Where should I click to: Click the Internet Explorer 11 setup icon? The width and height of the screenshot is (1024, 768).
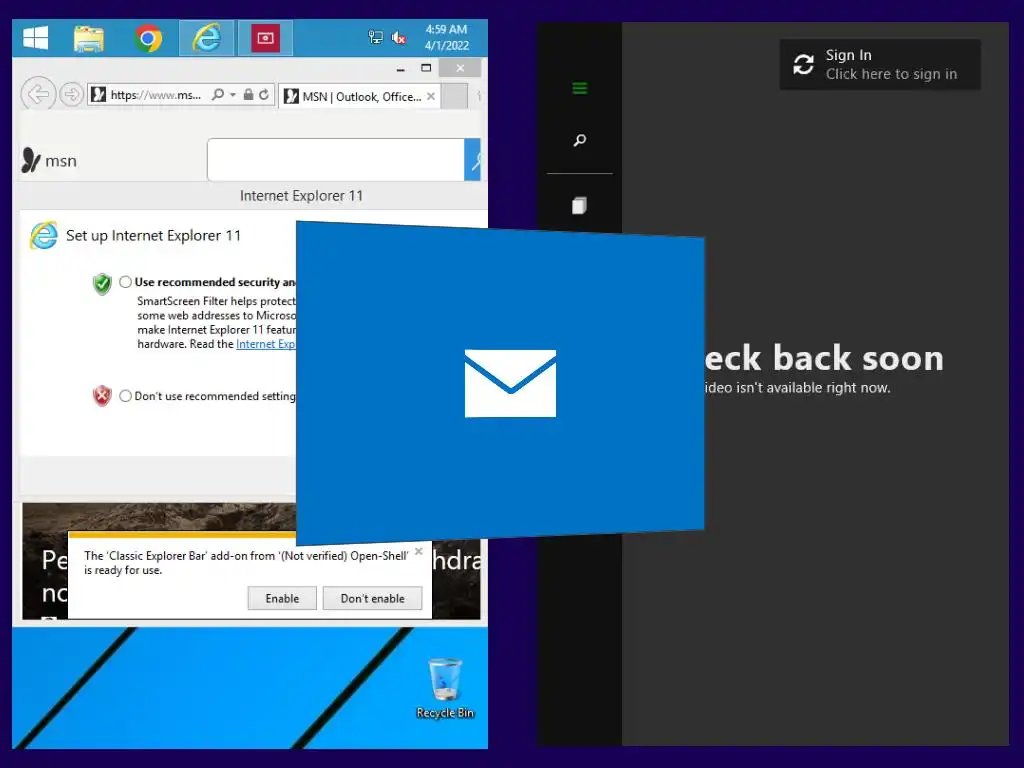tap(44, 236)
